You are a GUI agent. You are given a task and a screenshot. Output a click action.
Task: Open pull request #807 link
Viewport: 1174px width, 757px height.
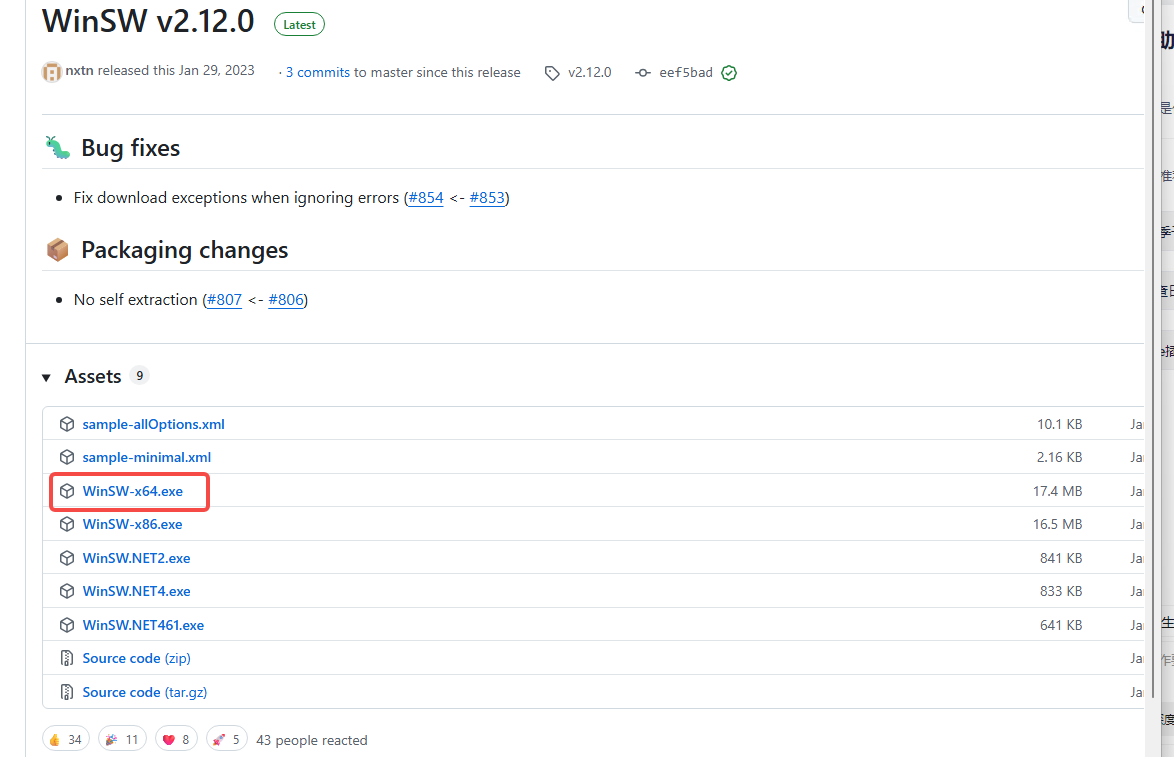pyautogui.click(x=225, y=300)
